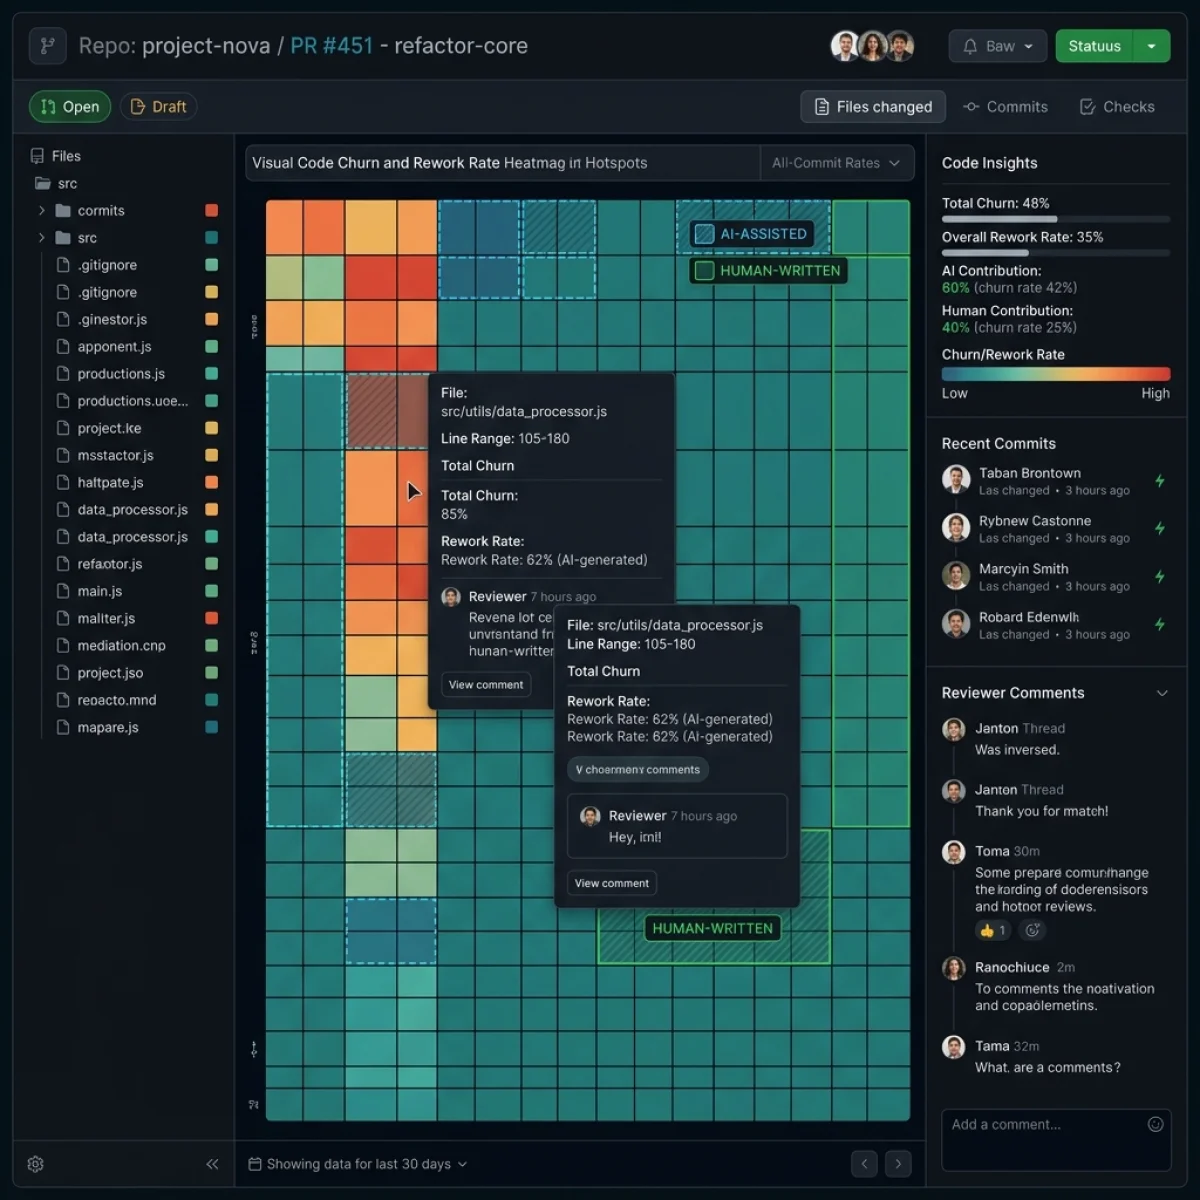Click the Overall Rework Rate progress bar
This screenshot has width=1200, height=1200.
(1055, 253)
